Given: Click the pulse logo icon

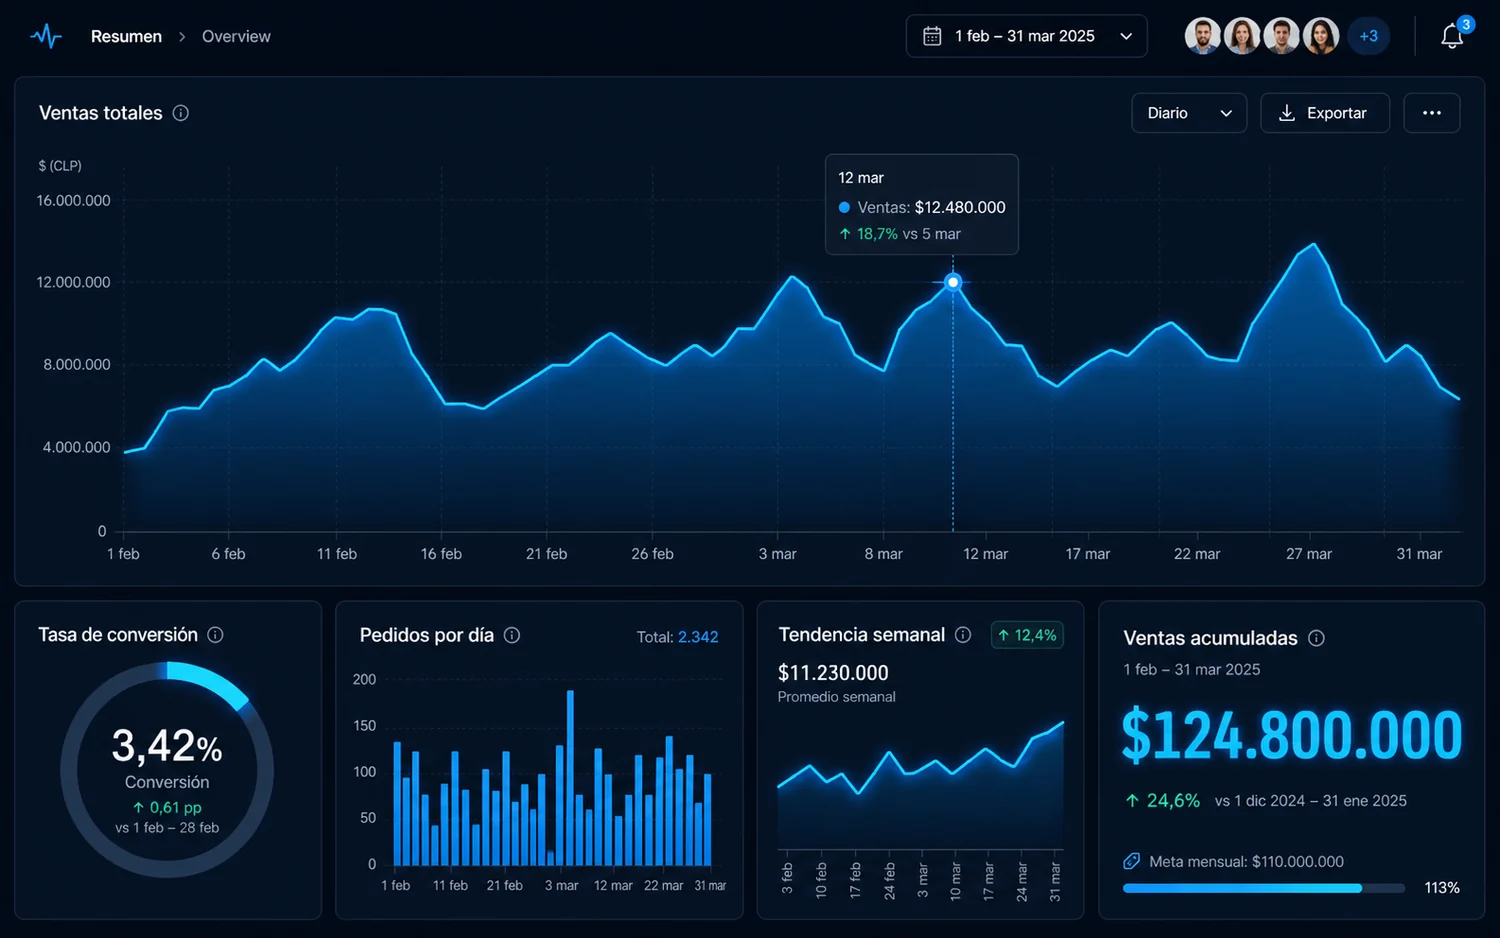Looking at the screenshot, I should [46, 37].
